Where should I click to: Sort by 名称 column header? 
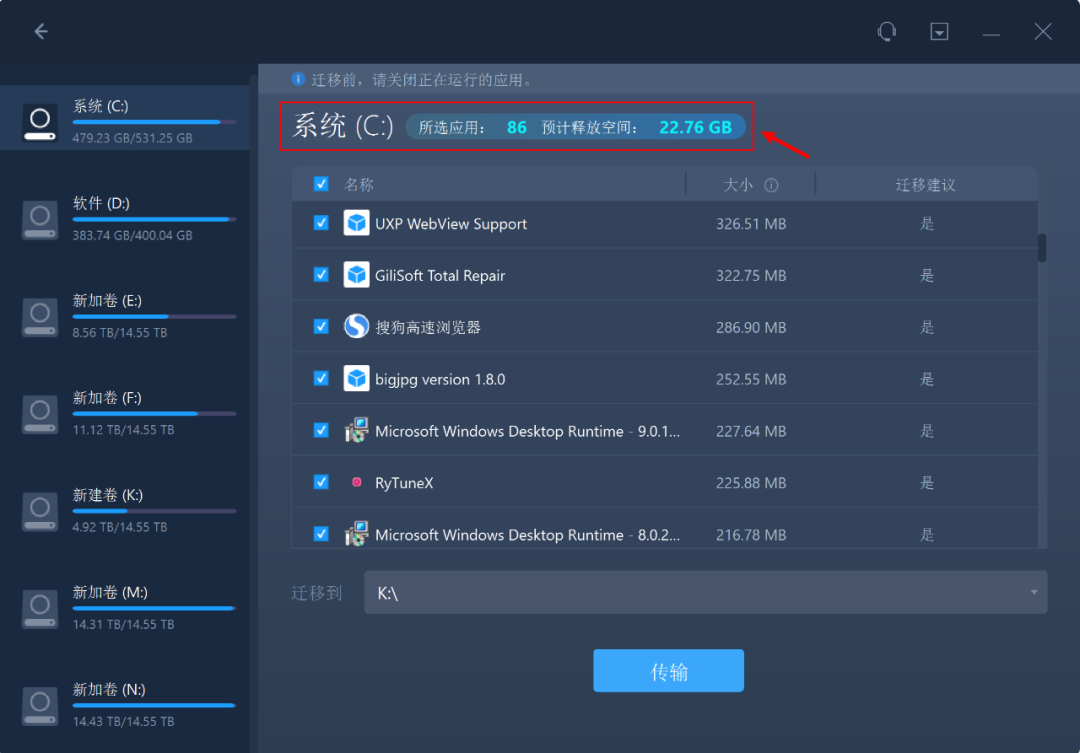click(x=359, y=185)
